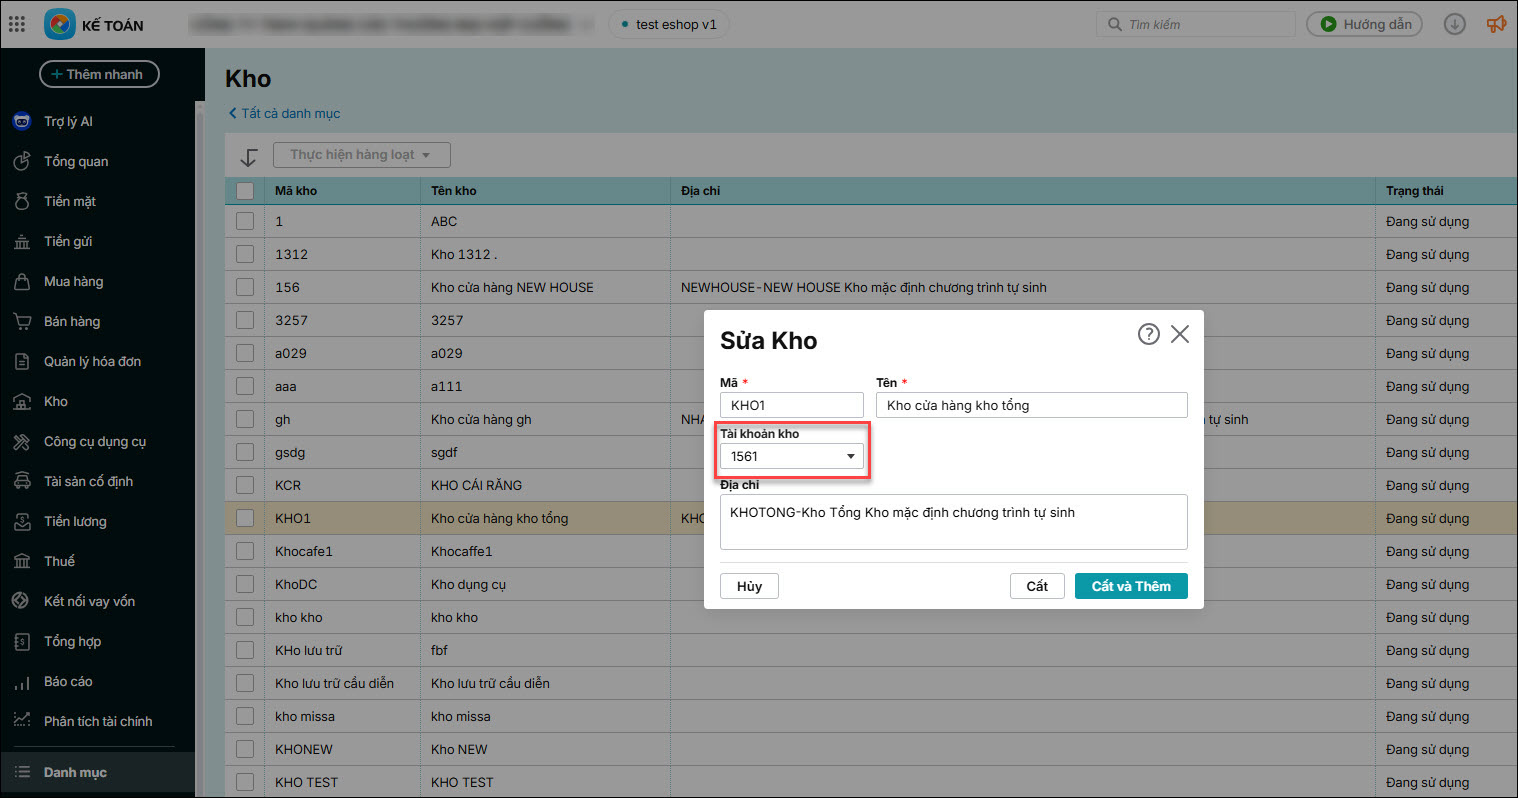This screenshot has height=798, width=1518.
Task: Click the download icon in top bar
Action: point(1454,24)
